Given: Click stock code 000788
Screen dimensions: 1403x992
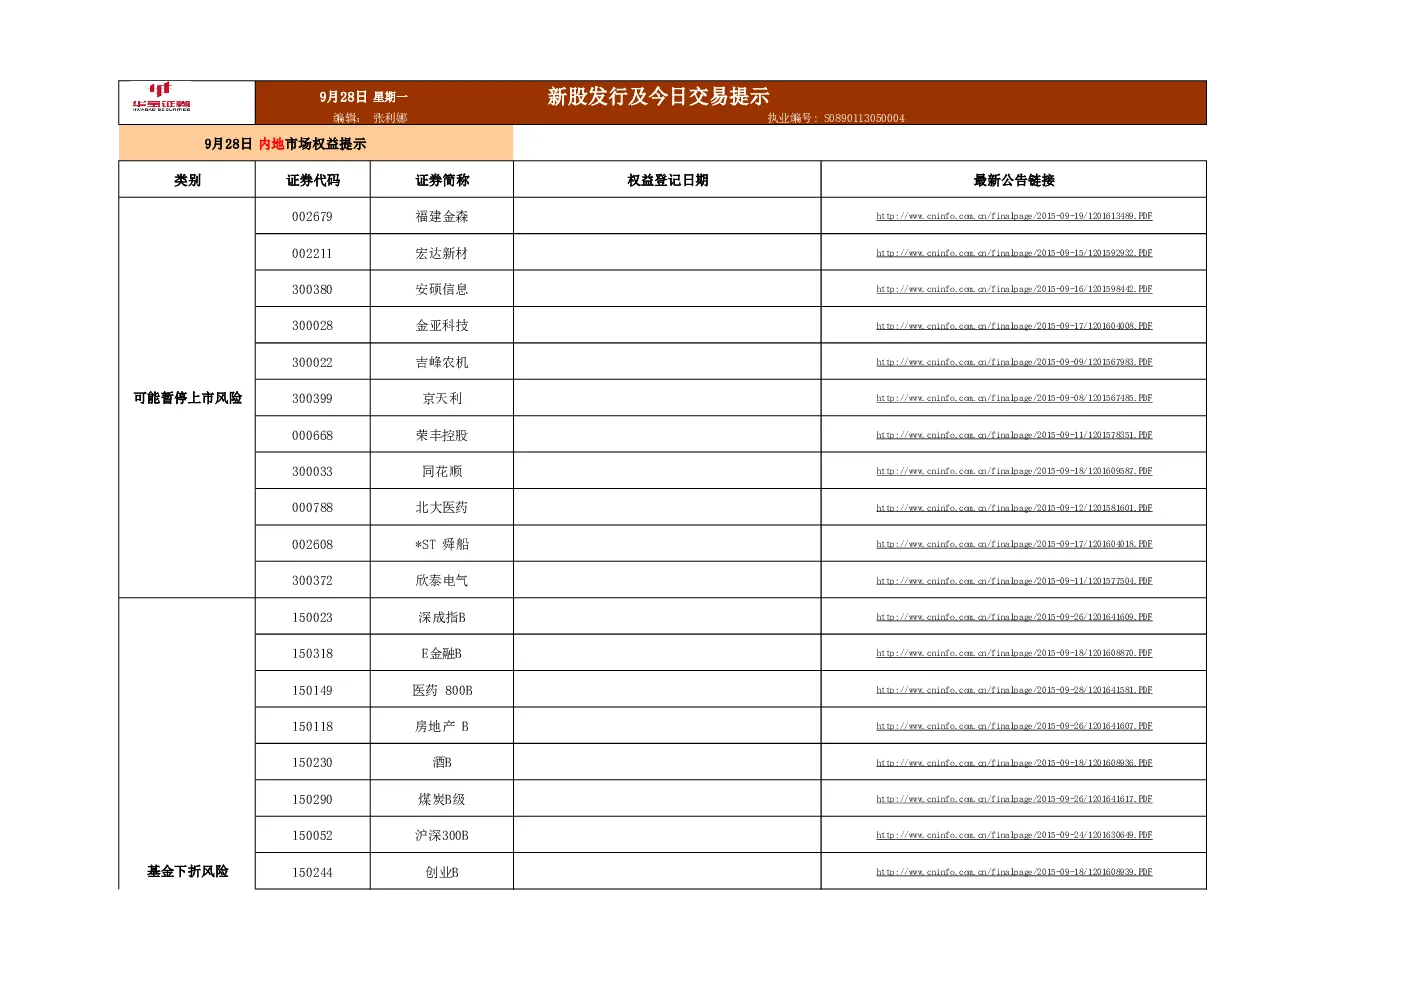Looking at the screenshot, I should tap(312, 508).
